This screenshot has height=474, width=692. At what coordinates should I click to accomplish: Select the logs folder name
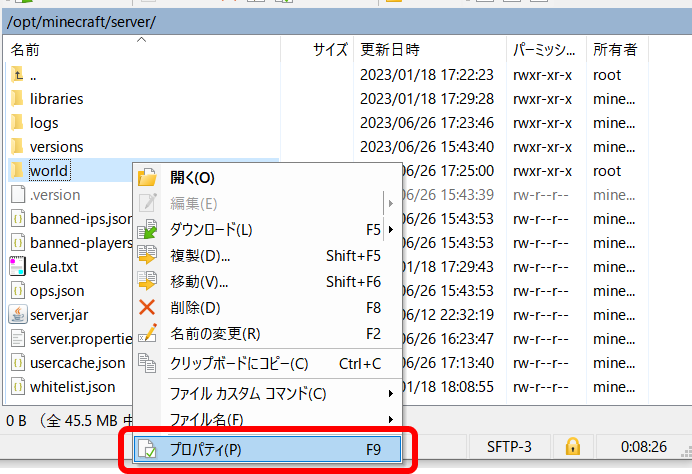click(x=44, y=123)
